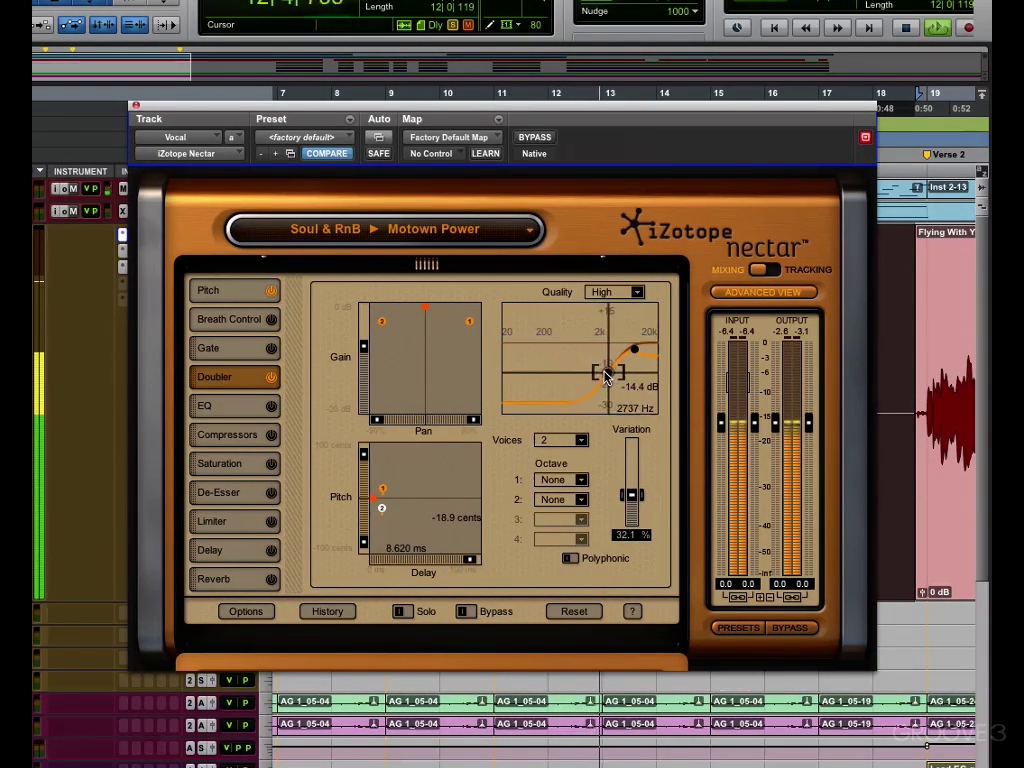Select the Compressors module tab
Screen dimensions: 1024x768
point(234,435)
